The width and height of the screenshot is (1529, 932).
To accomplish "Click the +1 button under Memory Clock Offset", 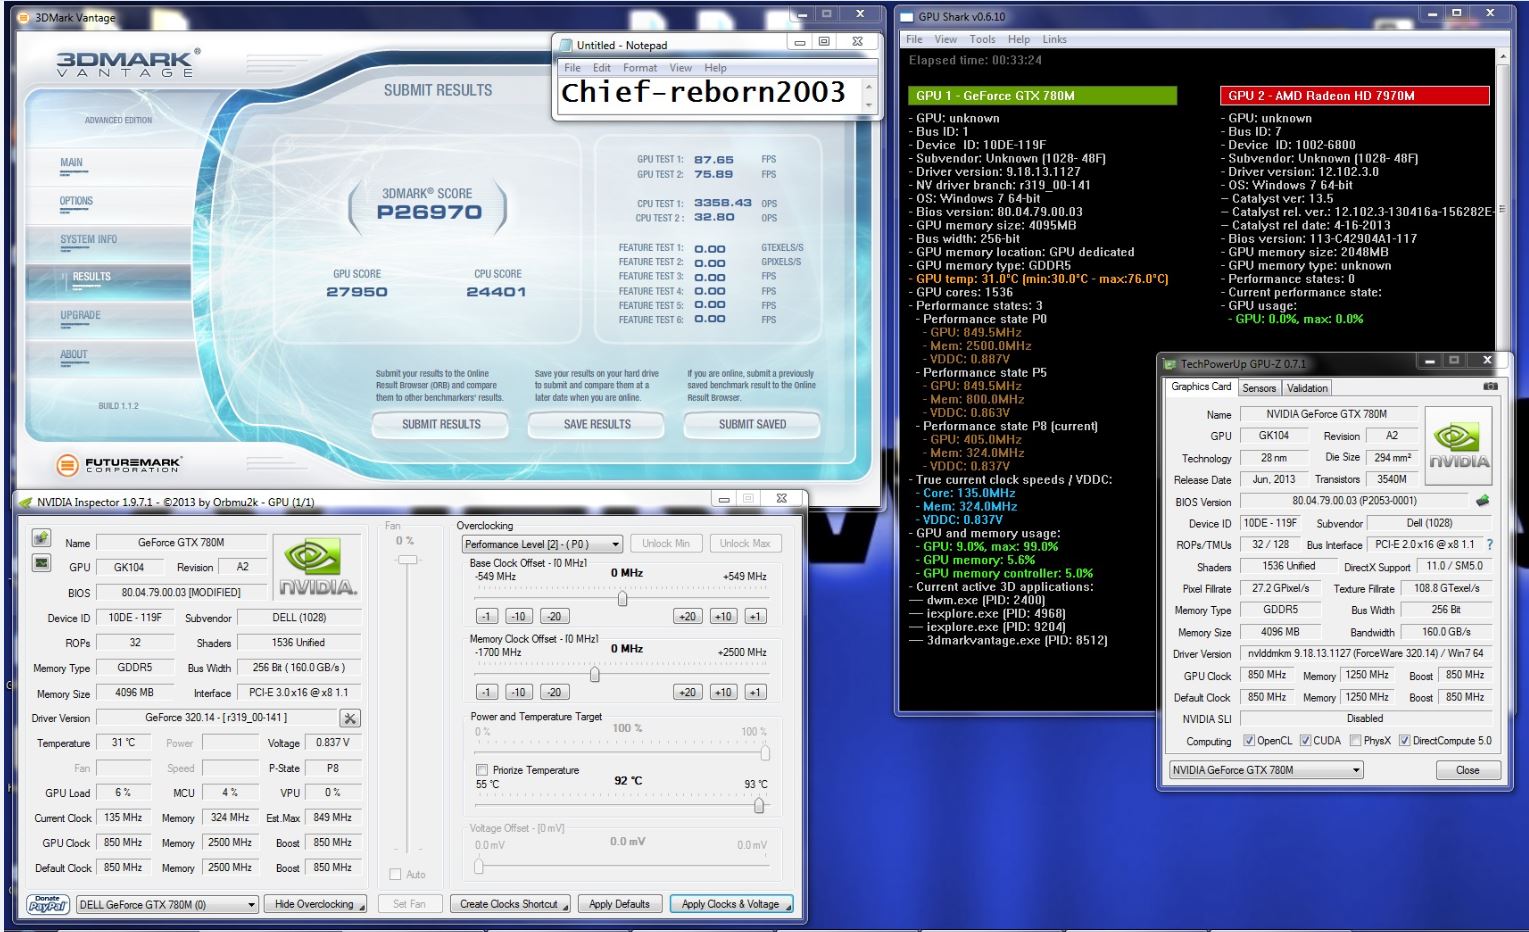I will click(x=755, y=692).
